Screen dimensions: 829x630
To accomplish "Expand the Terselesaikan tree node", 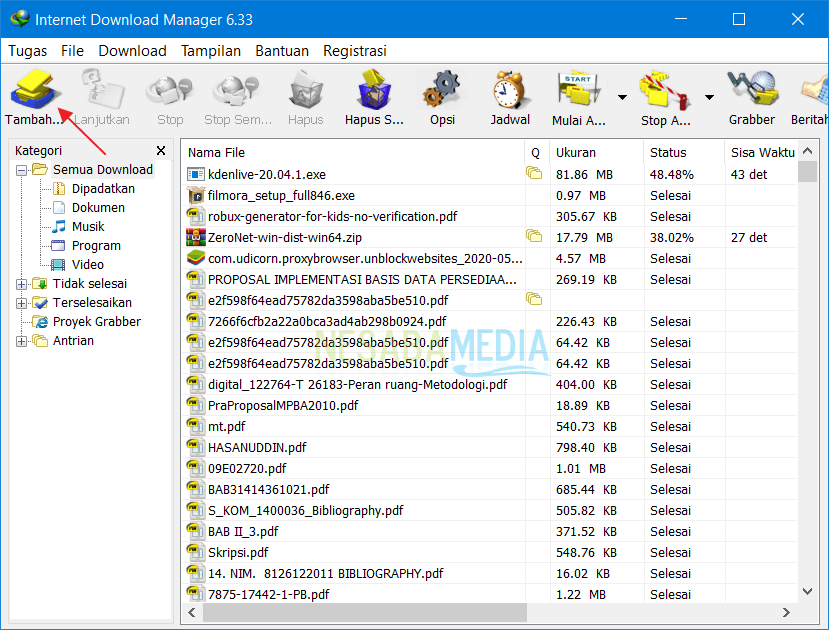I will pos(21,303).
